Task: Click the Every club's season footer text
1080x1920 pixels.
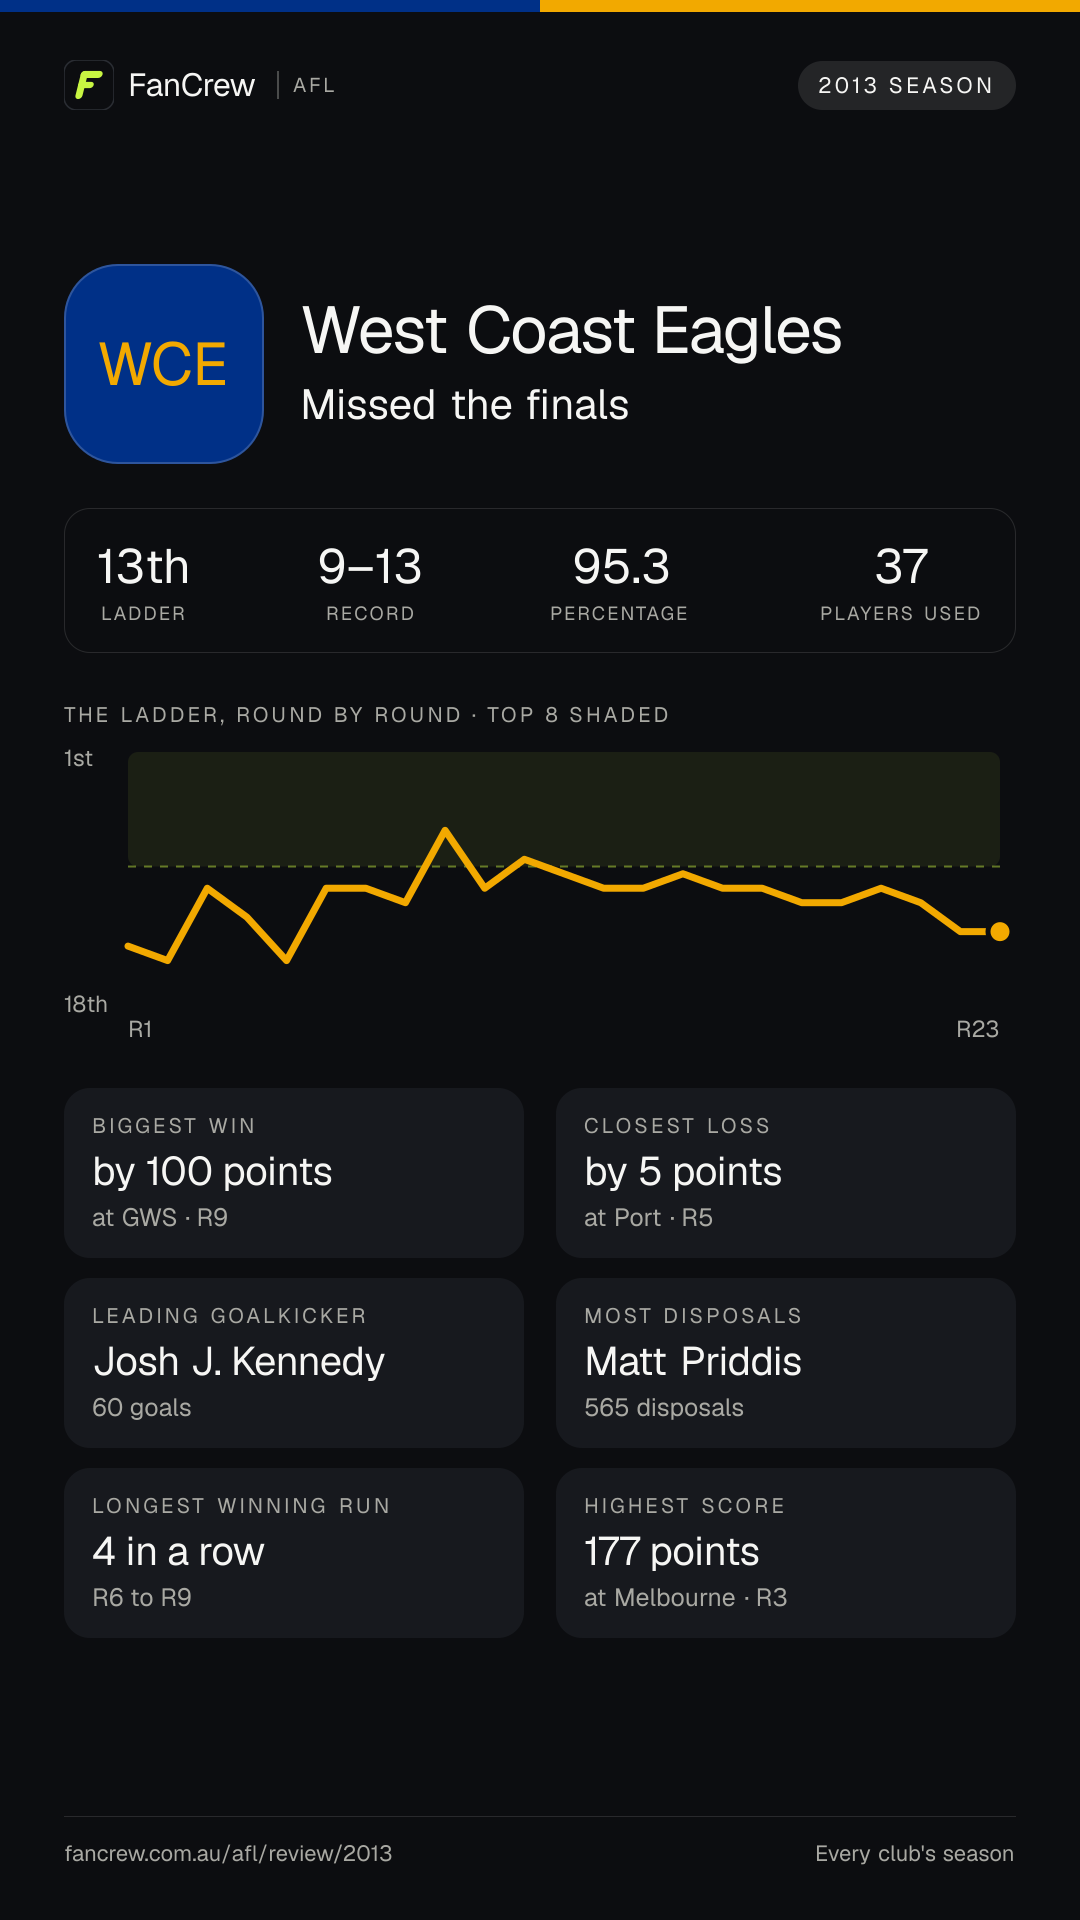Action: (x=914, y=1853)
